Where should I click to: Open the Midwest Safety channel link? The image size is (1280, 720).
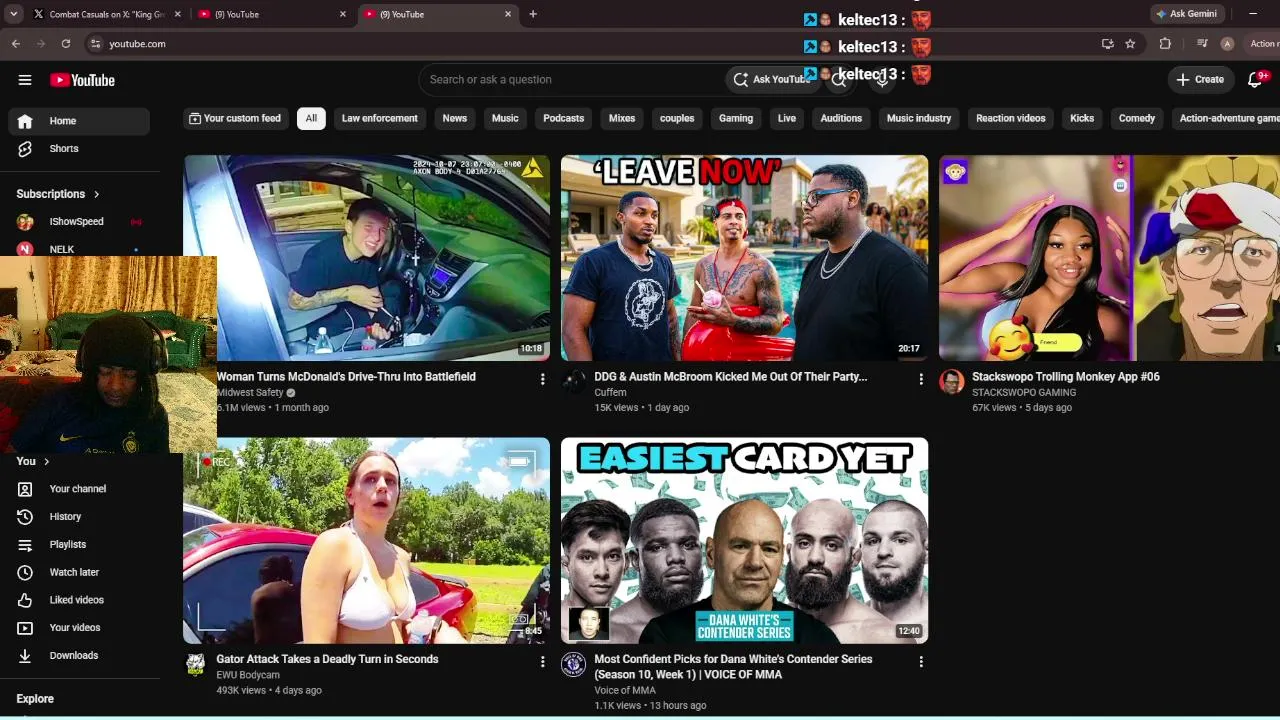[x=250, y=393]
